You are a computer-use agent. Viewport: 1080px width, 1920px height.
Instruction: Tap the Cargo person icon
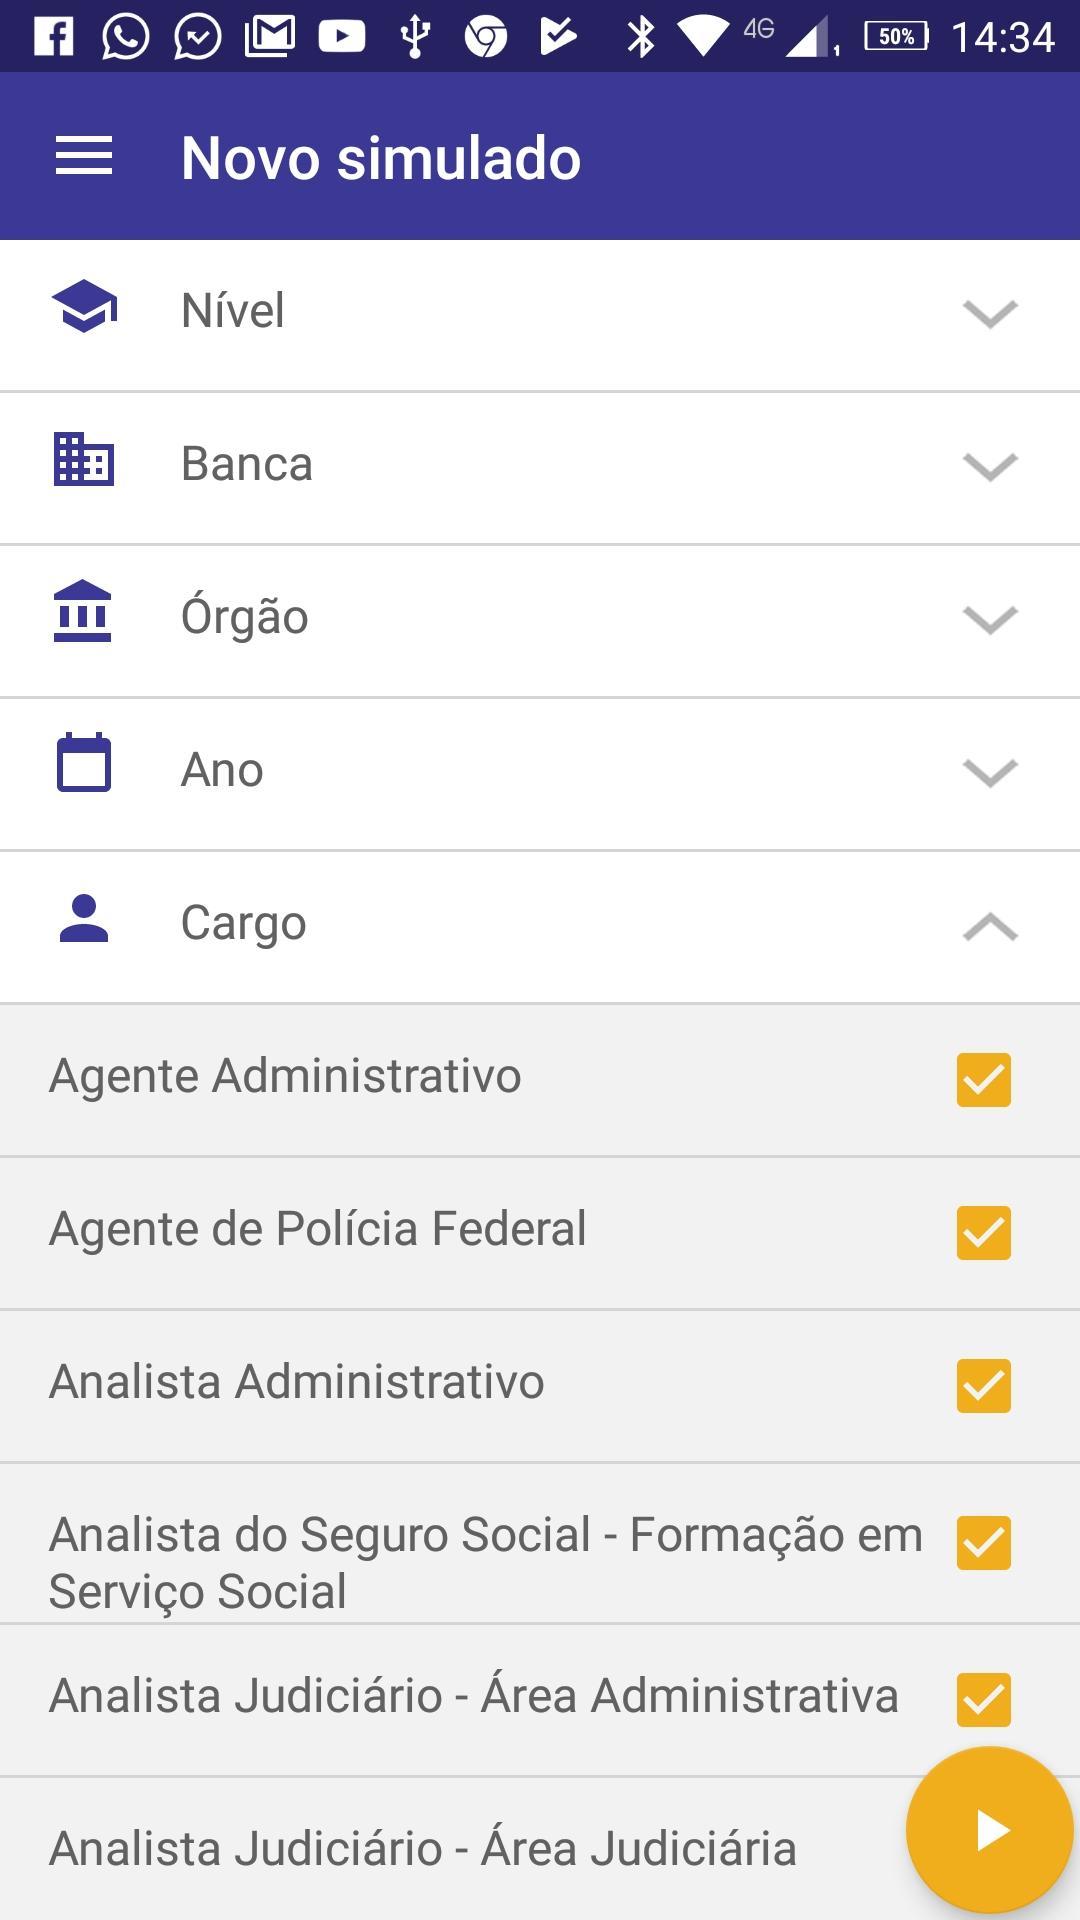84,919
